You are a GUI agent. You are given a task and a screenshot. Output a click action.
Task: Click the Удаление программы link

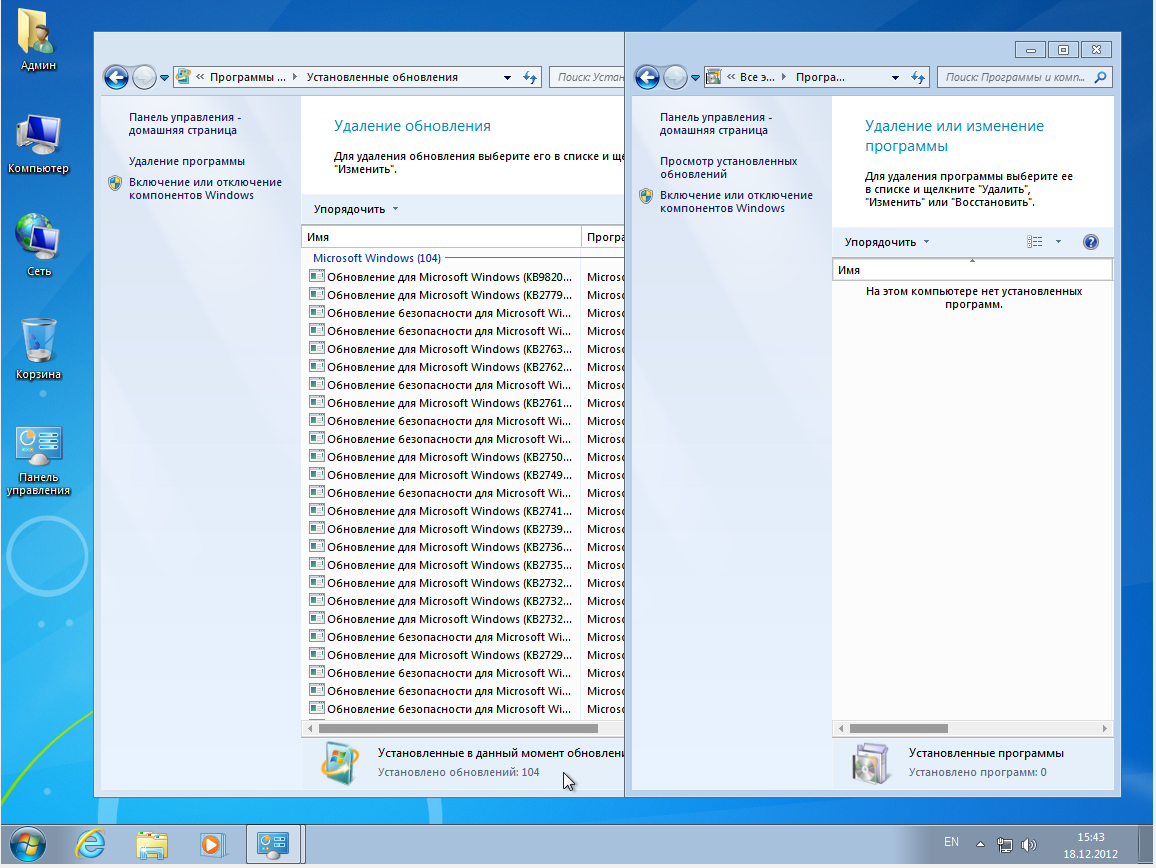[187, 162]
